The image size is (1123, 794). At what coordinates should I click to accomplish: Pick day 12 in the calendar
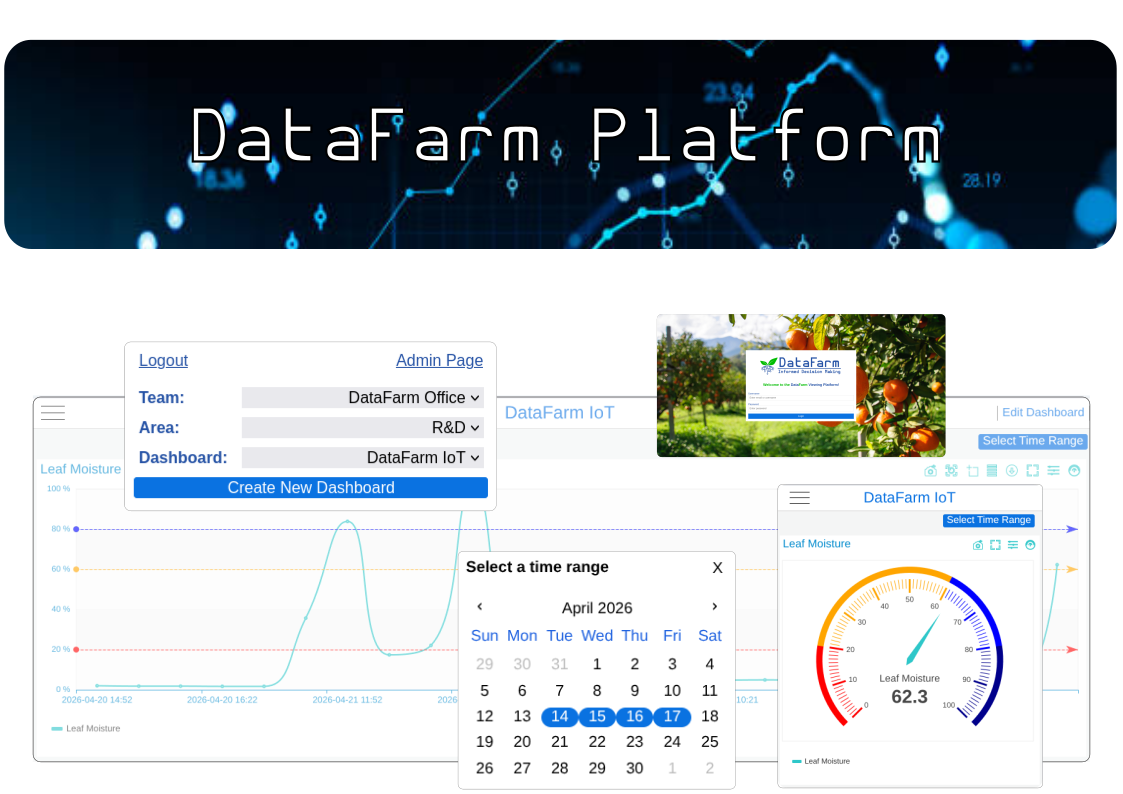click(x=485, y=717)
